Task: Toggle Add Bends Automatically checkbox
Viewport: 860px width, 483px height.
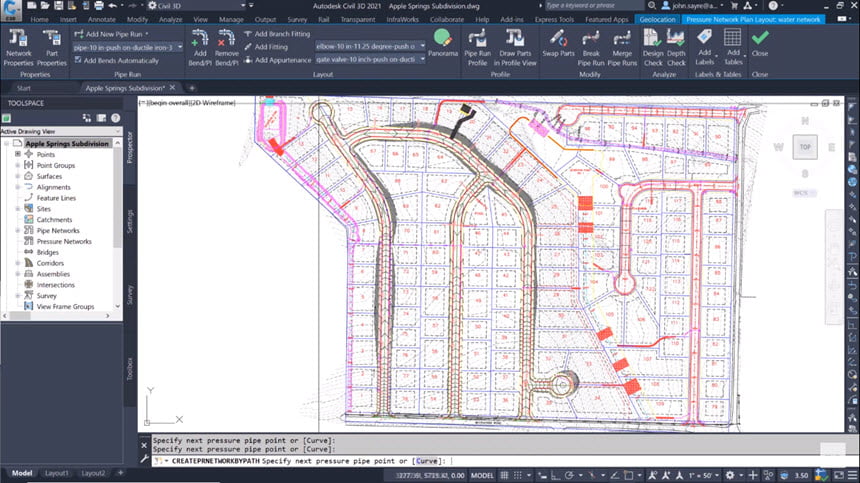Action: pyautogui.click(x=78, y=60)
